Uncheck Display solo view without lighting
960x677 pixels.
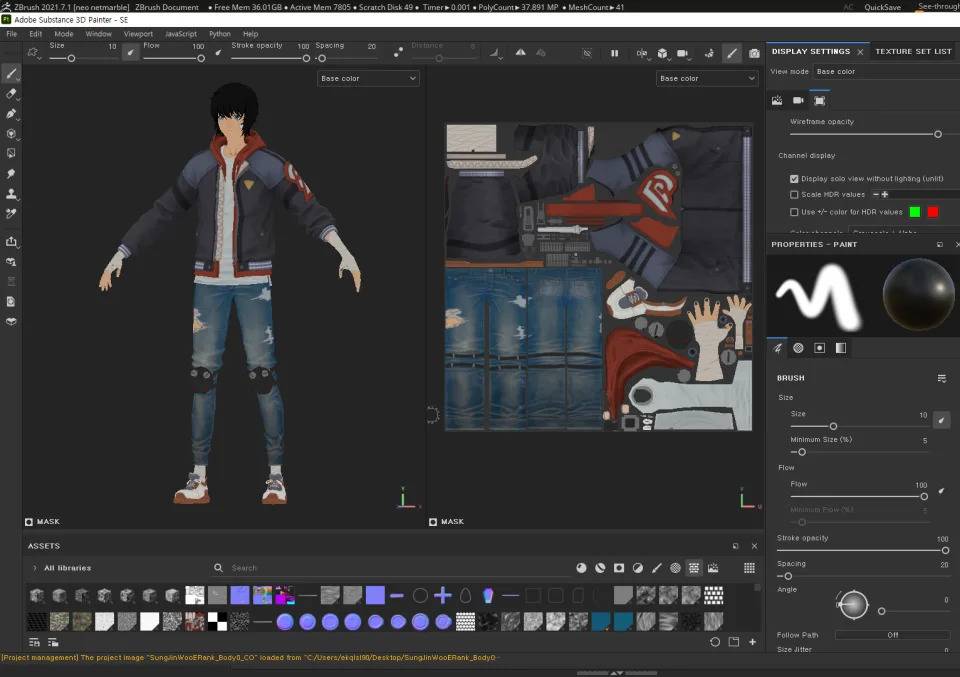(794, 179)
